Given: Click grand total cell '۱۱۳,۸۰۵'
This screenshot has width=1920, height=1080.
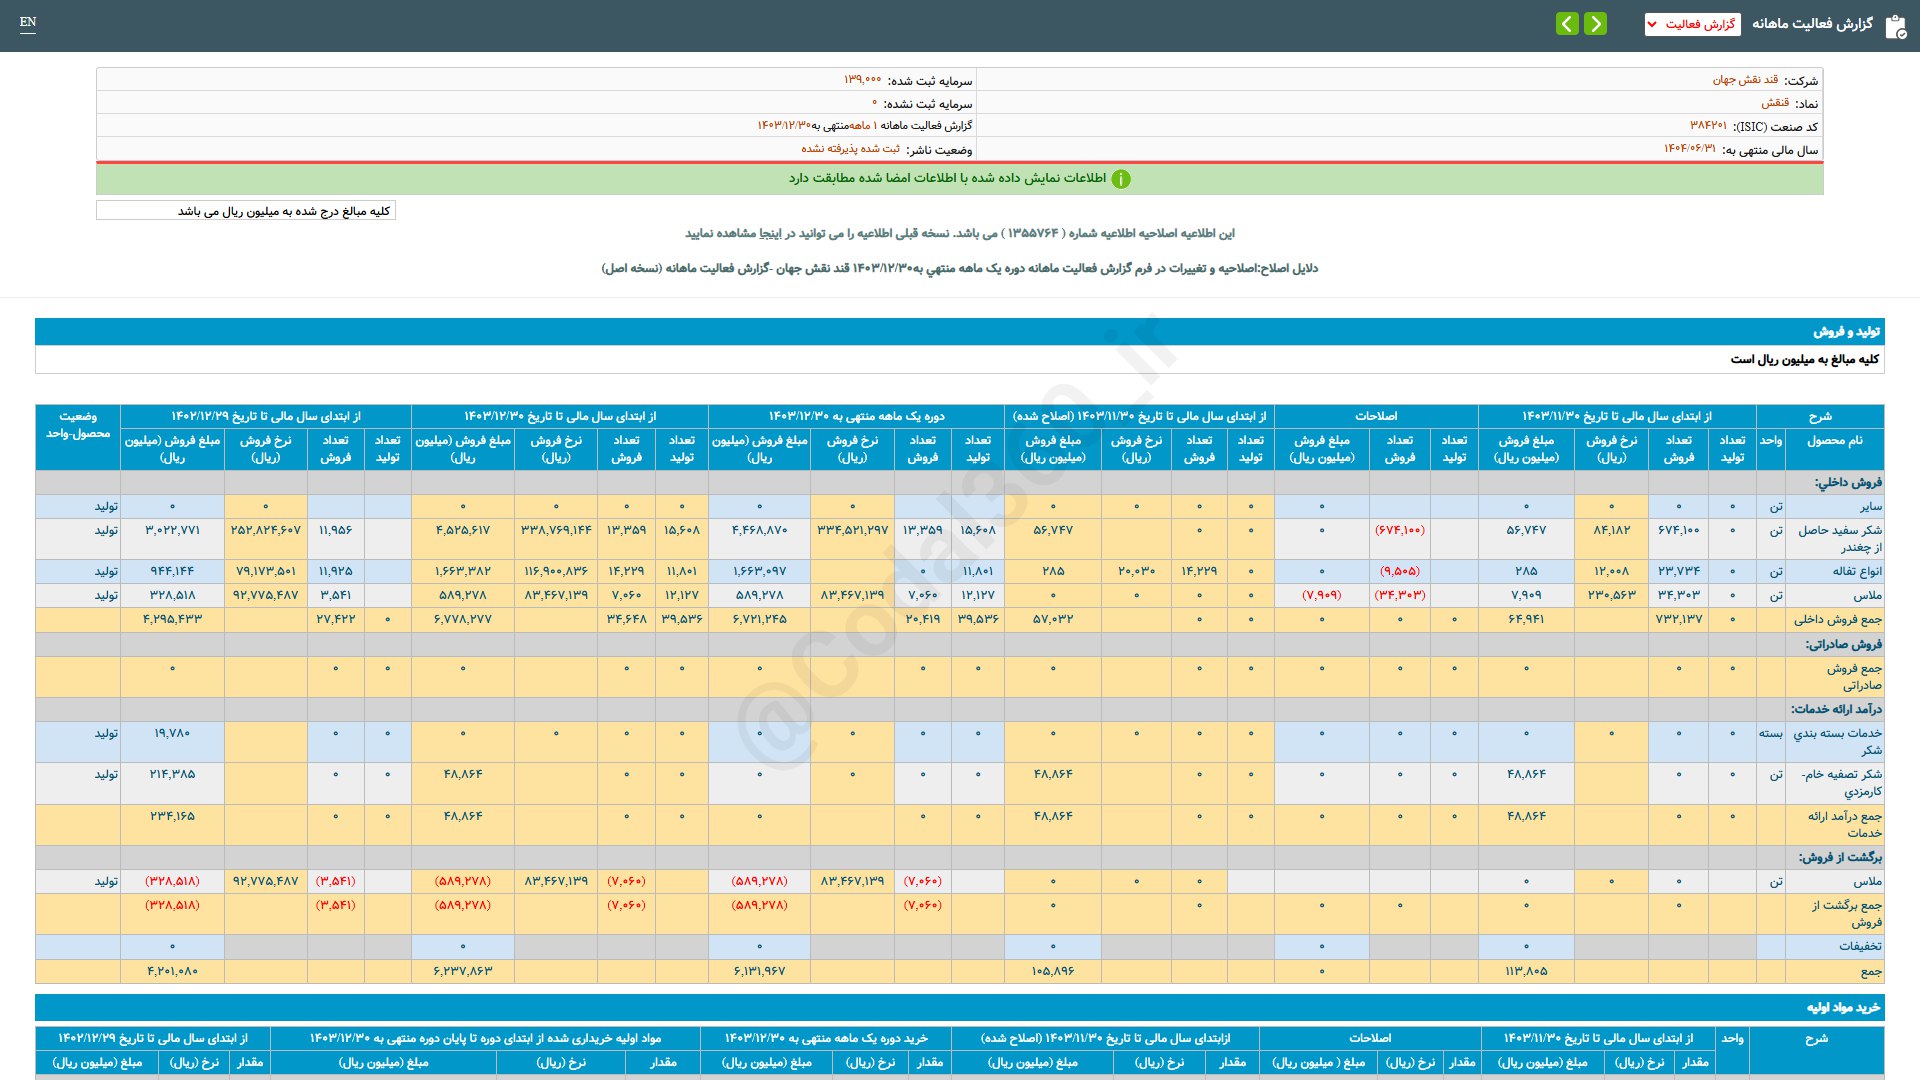Looking at the screenshot, I should point(1526,971).
